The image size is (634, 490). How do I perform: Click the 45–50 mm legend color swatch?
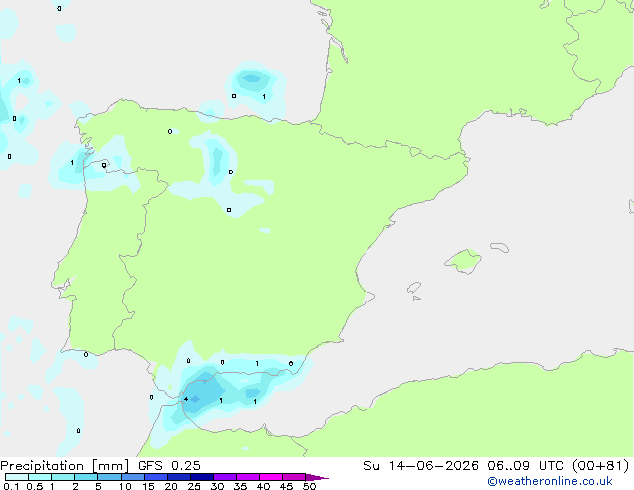click(294, 477)
